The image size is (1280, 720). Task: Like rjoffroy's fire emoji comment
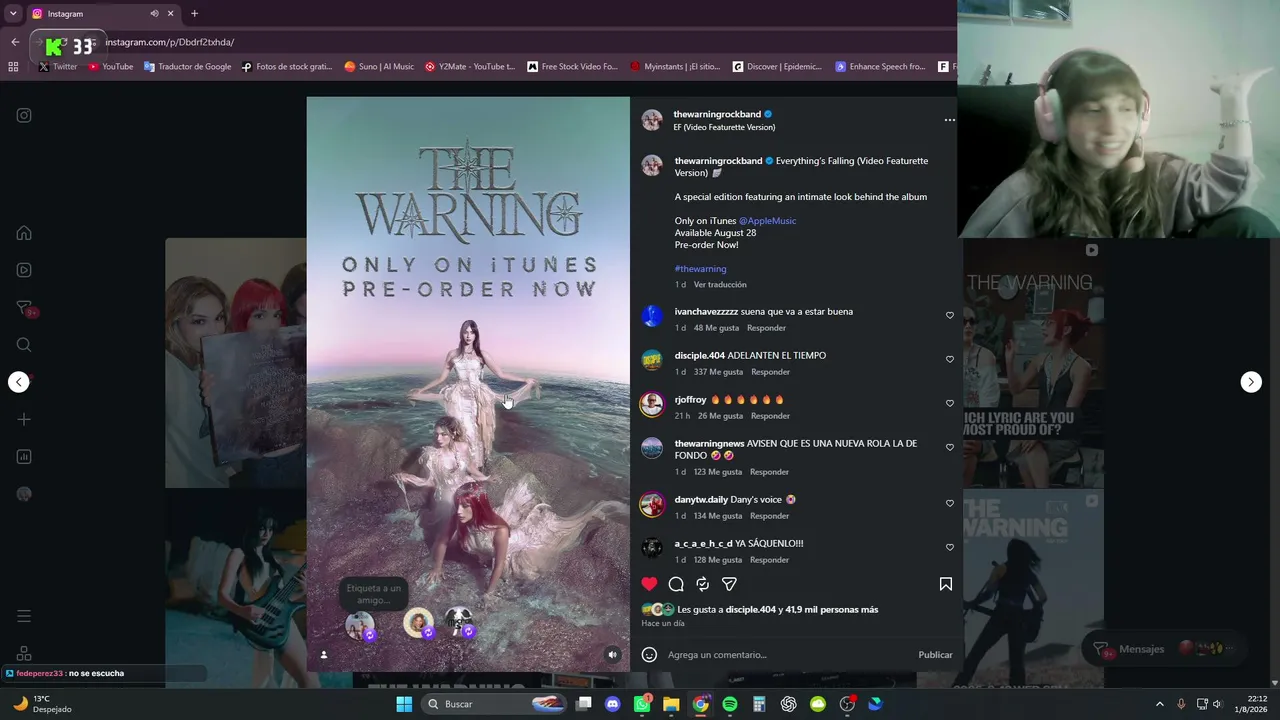(950, 404)
